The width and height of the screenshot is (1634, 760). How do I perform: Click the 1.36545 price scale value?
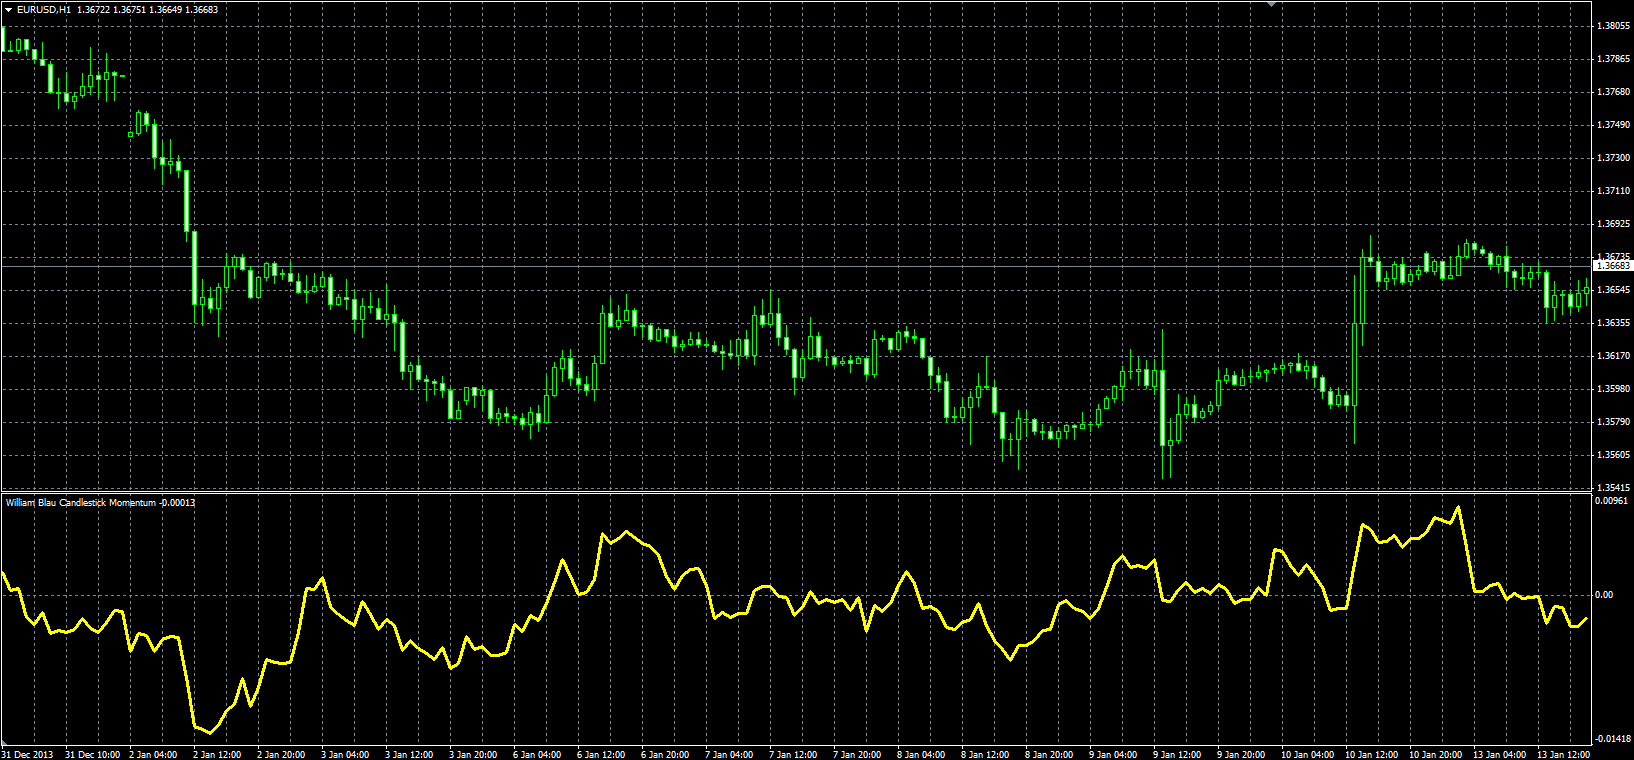pos(1614,290)
